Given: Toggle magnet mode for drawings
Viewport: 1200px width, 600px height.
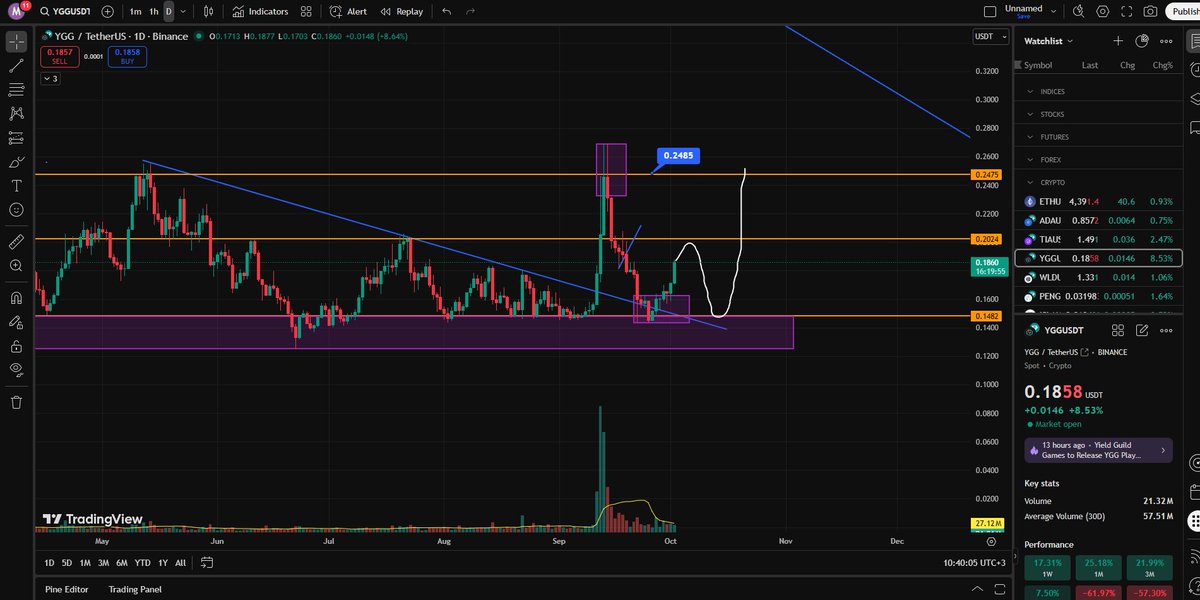Looking at the screenshot, I should point(16,298).
